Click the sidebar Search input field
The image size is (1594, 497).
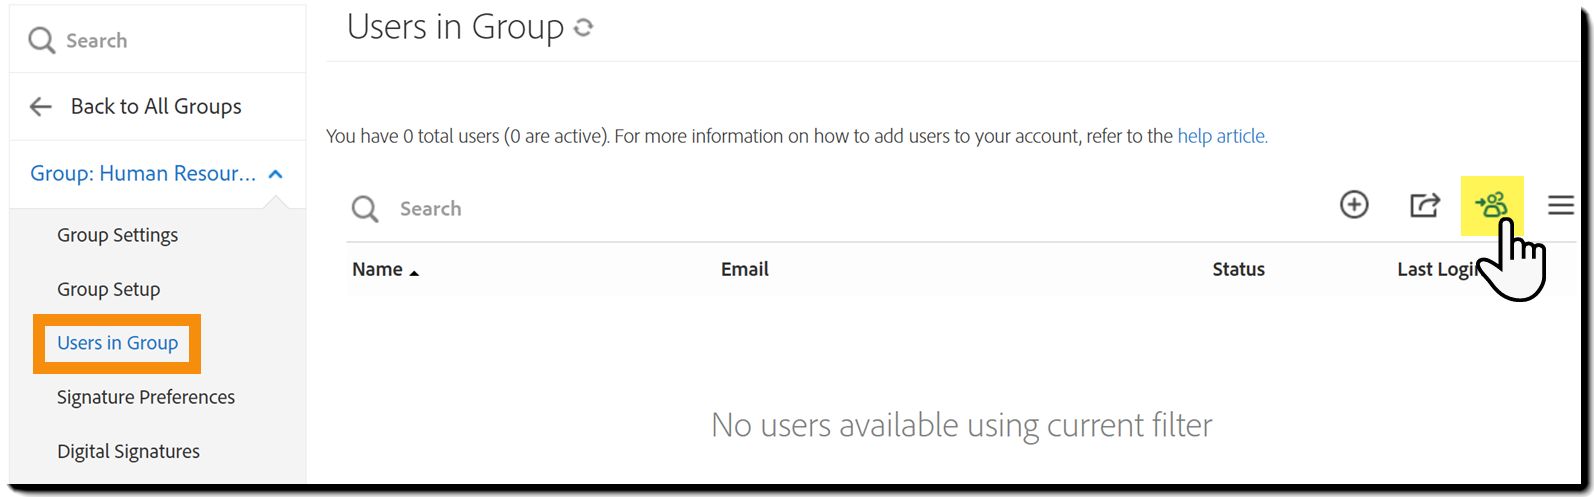[x=170, y=41]
